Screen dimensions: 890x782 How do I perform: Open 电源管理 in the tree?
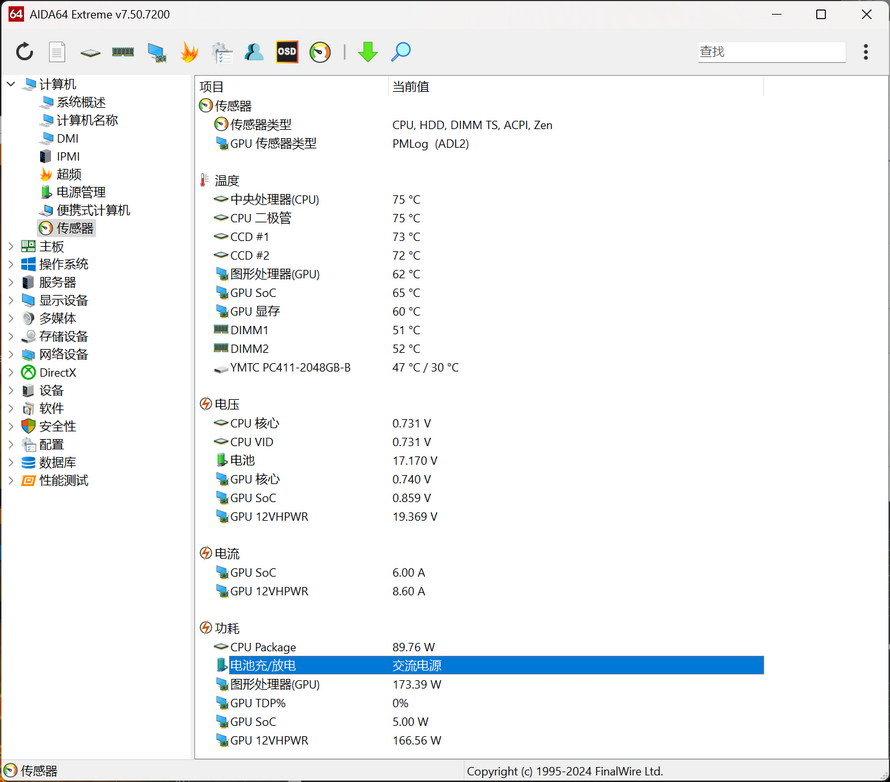tap(80, 192)
